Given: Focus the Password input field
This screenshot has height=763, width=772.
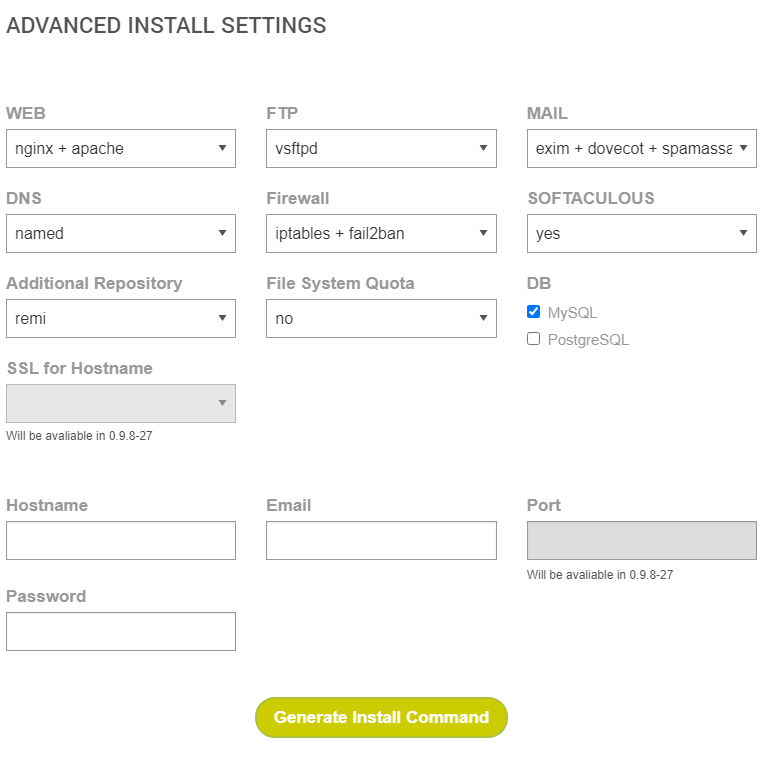Looking at the screenshot, I should tap(120, 631).
